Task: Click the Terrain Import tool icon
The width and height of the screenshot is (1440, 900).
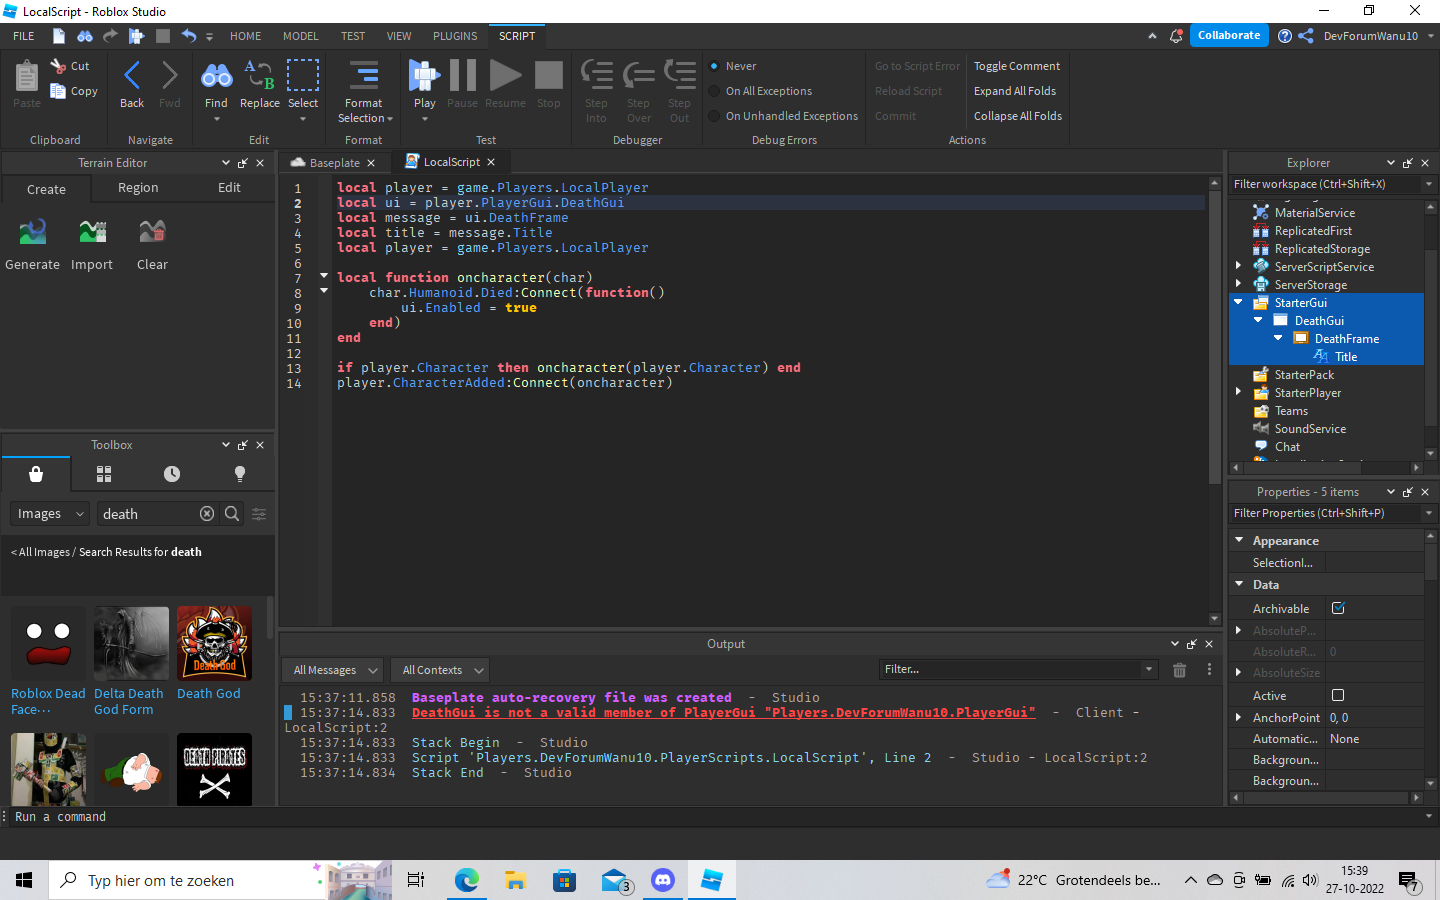Action: (x=92, y=234)
